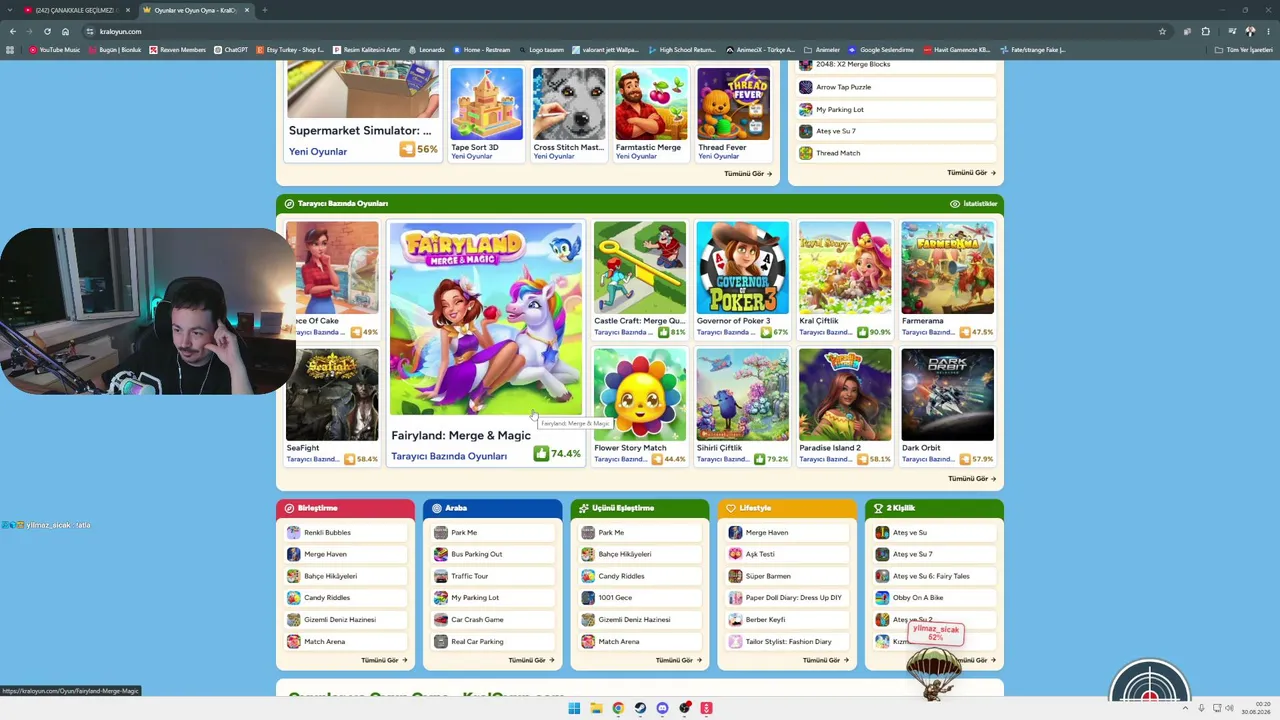Click Tümünü Gör in the Araba list

531,660
